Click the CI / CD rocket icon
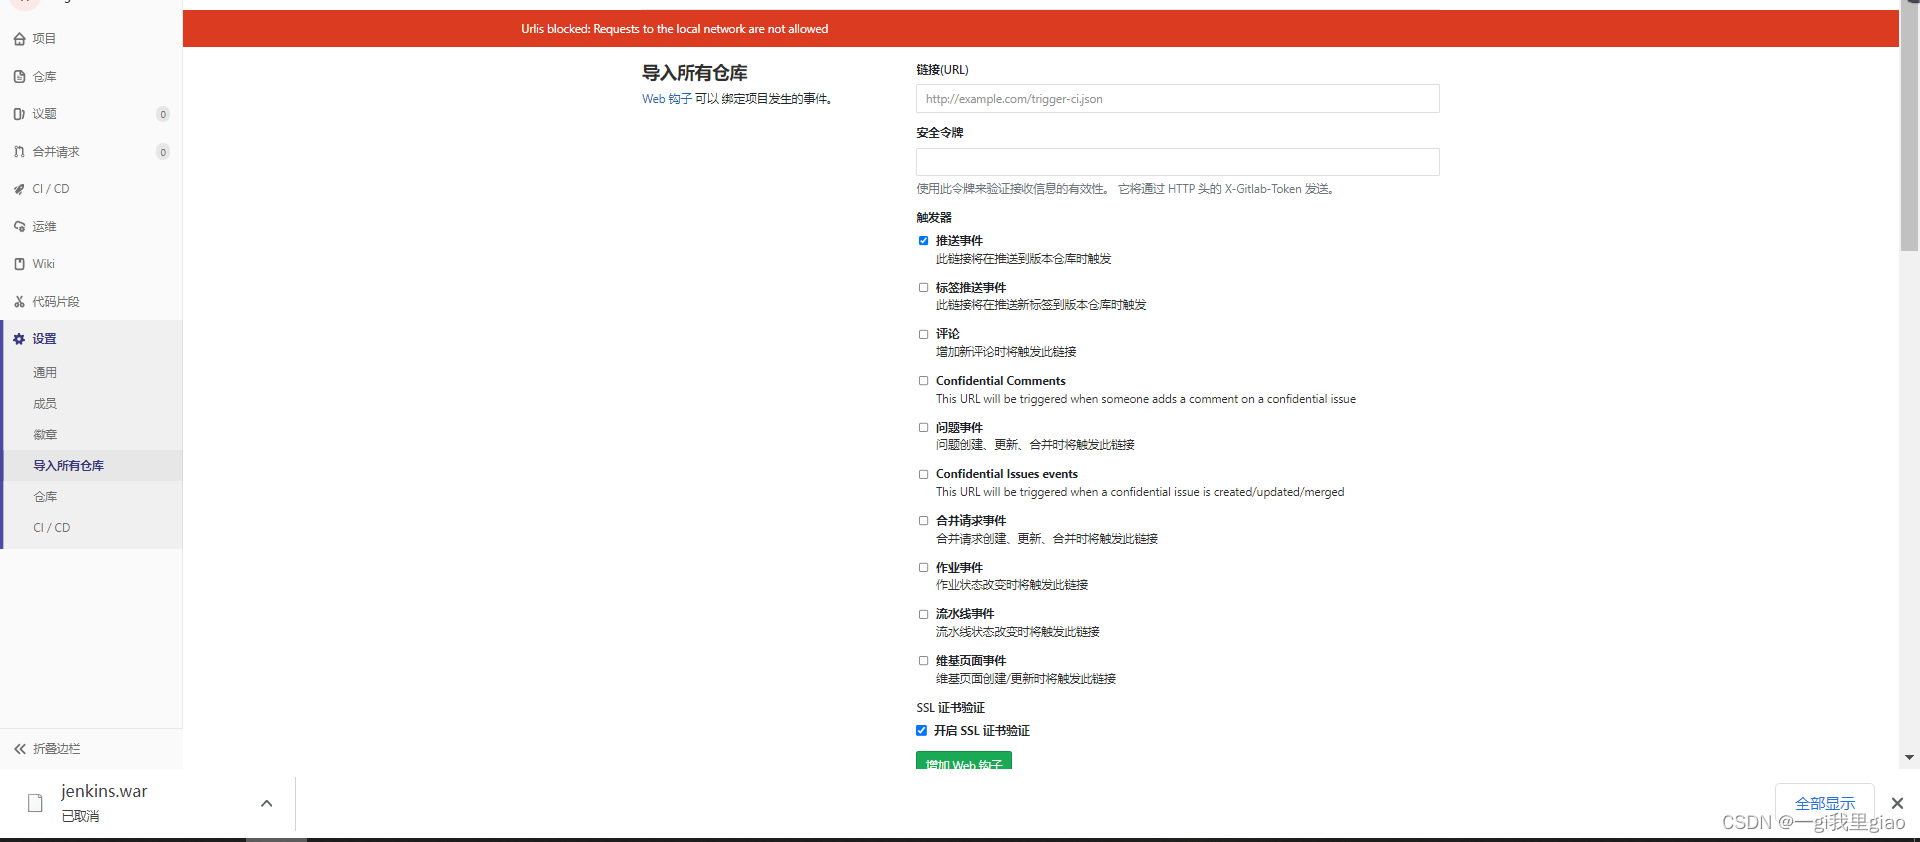Viewport: 1920px width, 842px height. pos(19,189)
